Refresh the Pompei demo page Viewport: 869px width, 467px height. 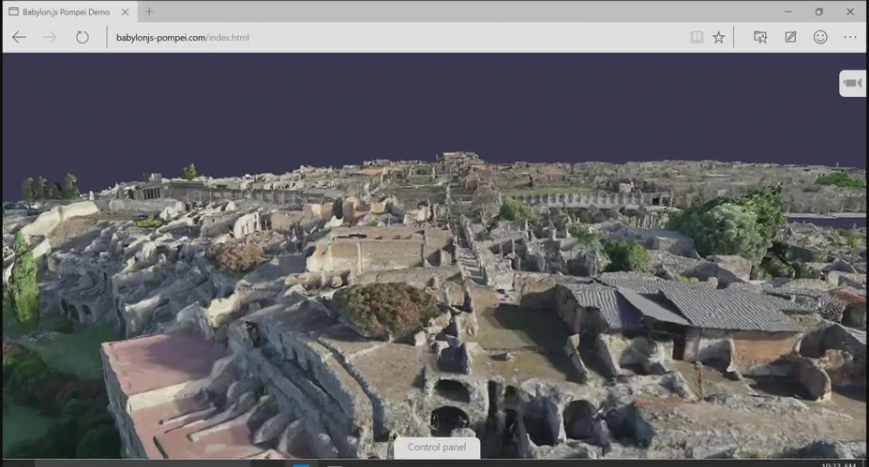tap(82, 37)
